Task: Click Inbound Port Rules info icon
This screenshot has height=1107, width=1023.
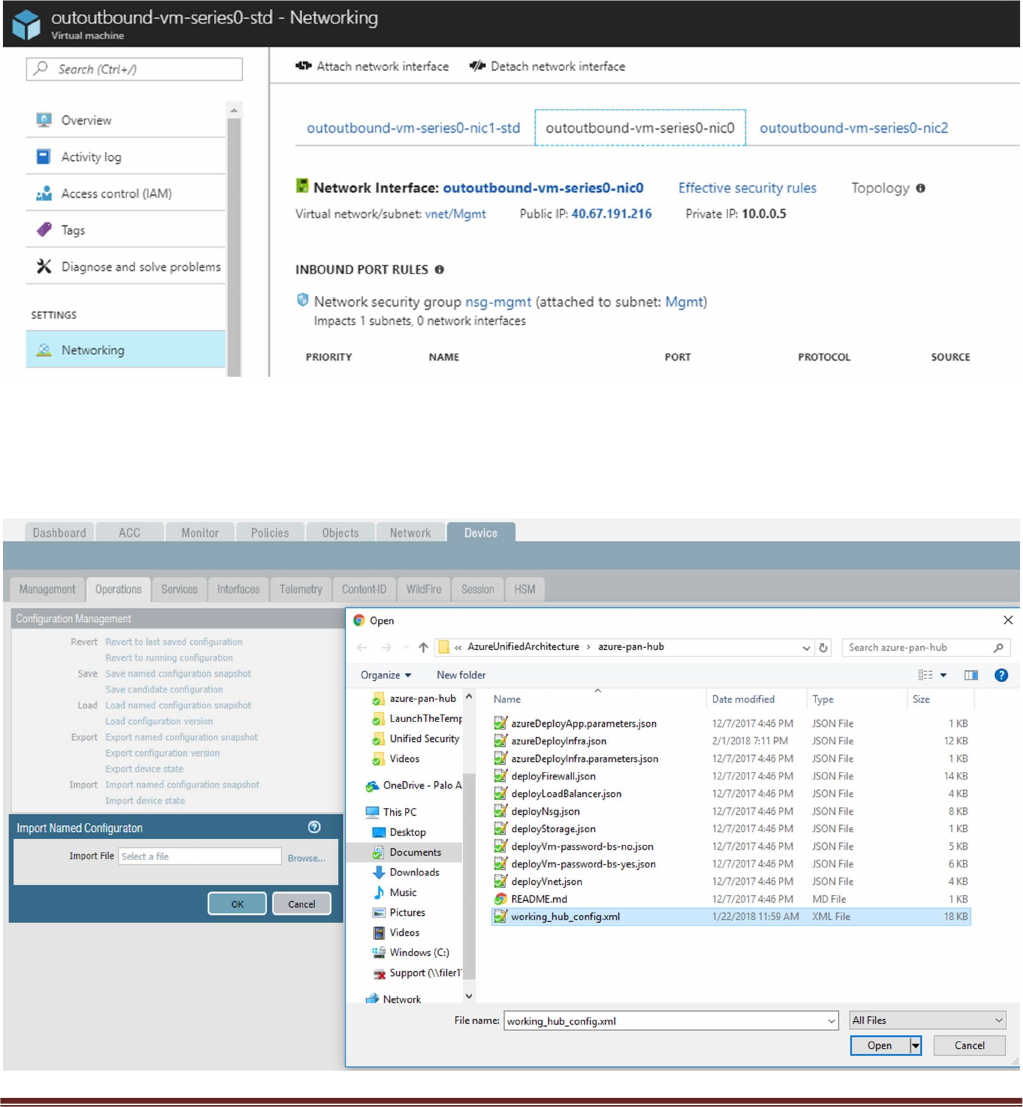Action: coord(439,270)
